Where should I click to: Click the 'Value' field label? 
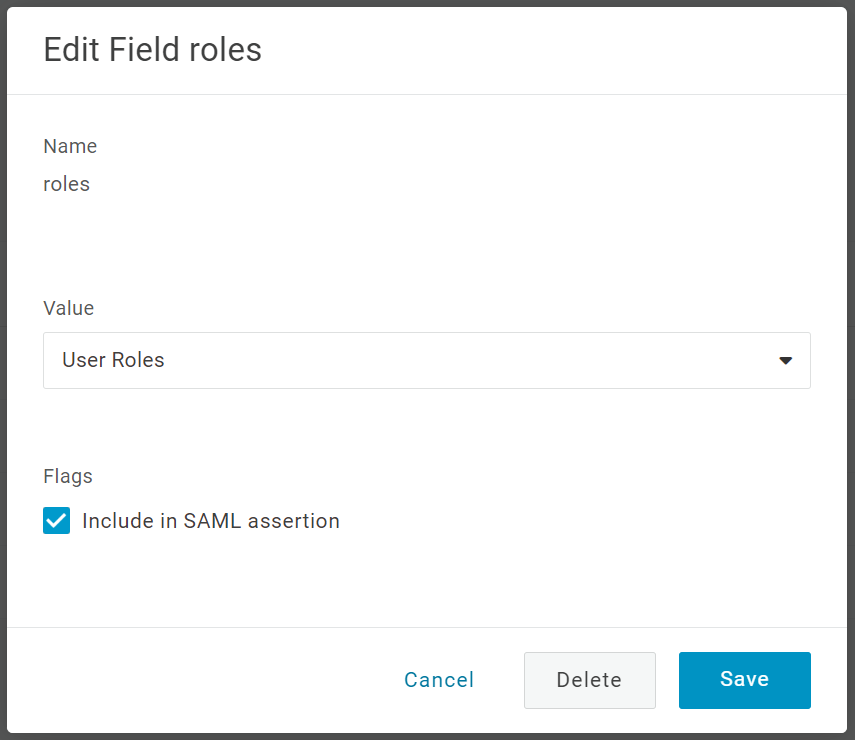tap(68, 308)
